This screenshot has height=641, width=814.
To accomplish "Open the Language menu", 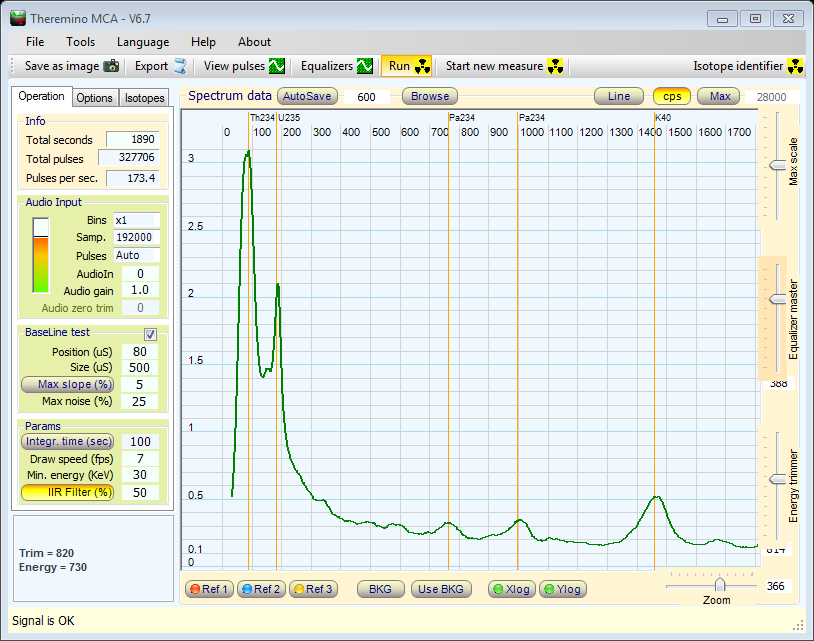I will coord(143,42).
